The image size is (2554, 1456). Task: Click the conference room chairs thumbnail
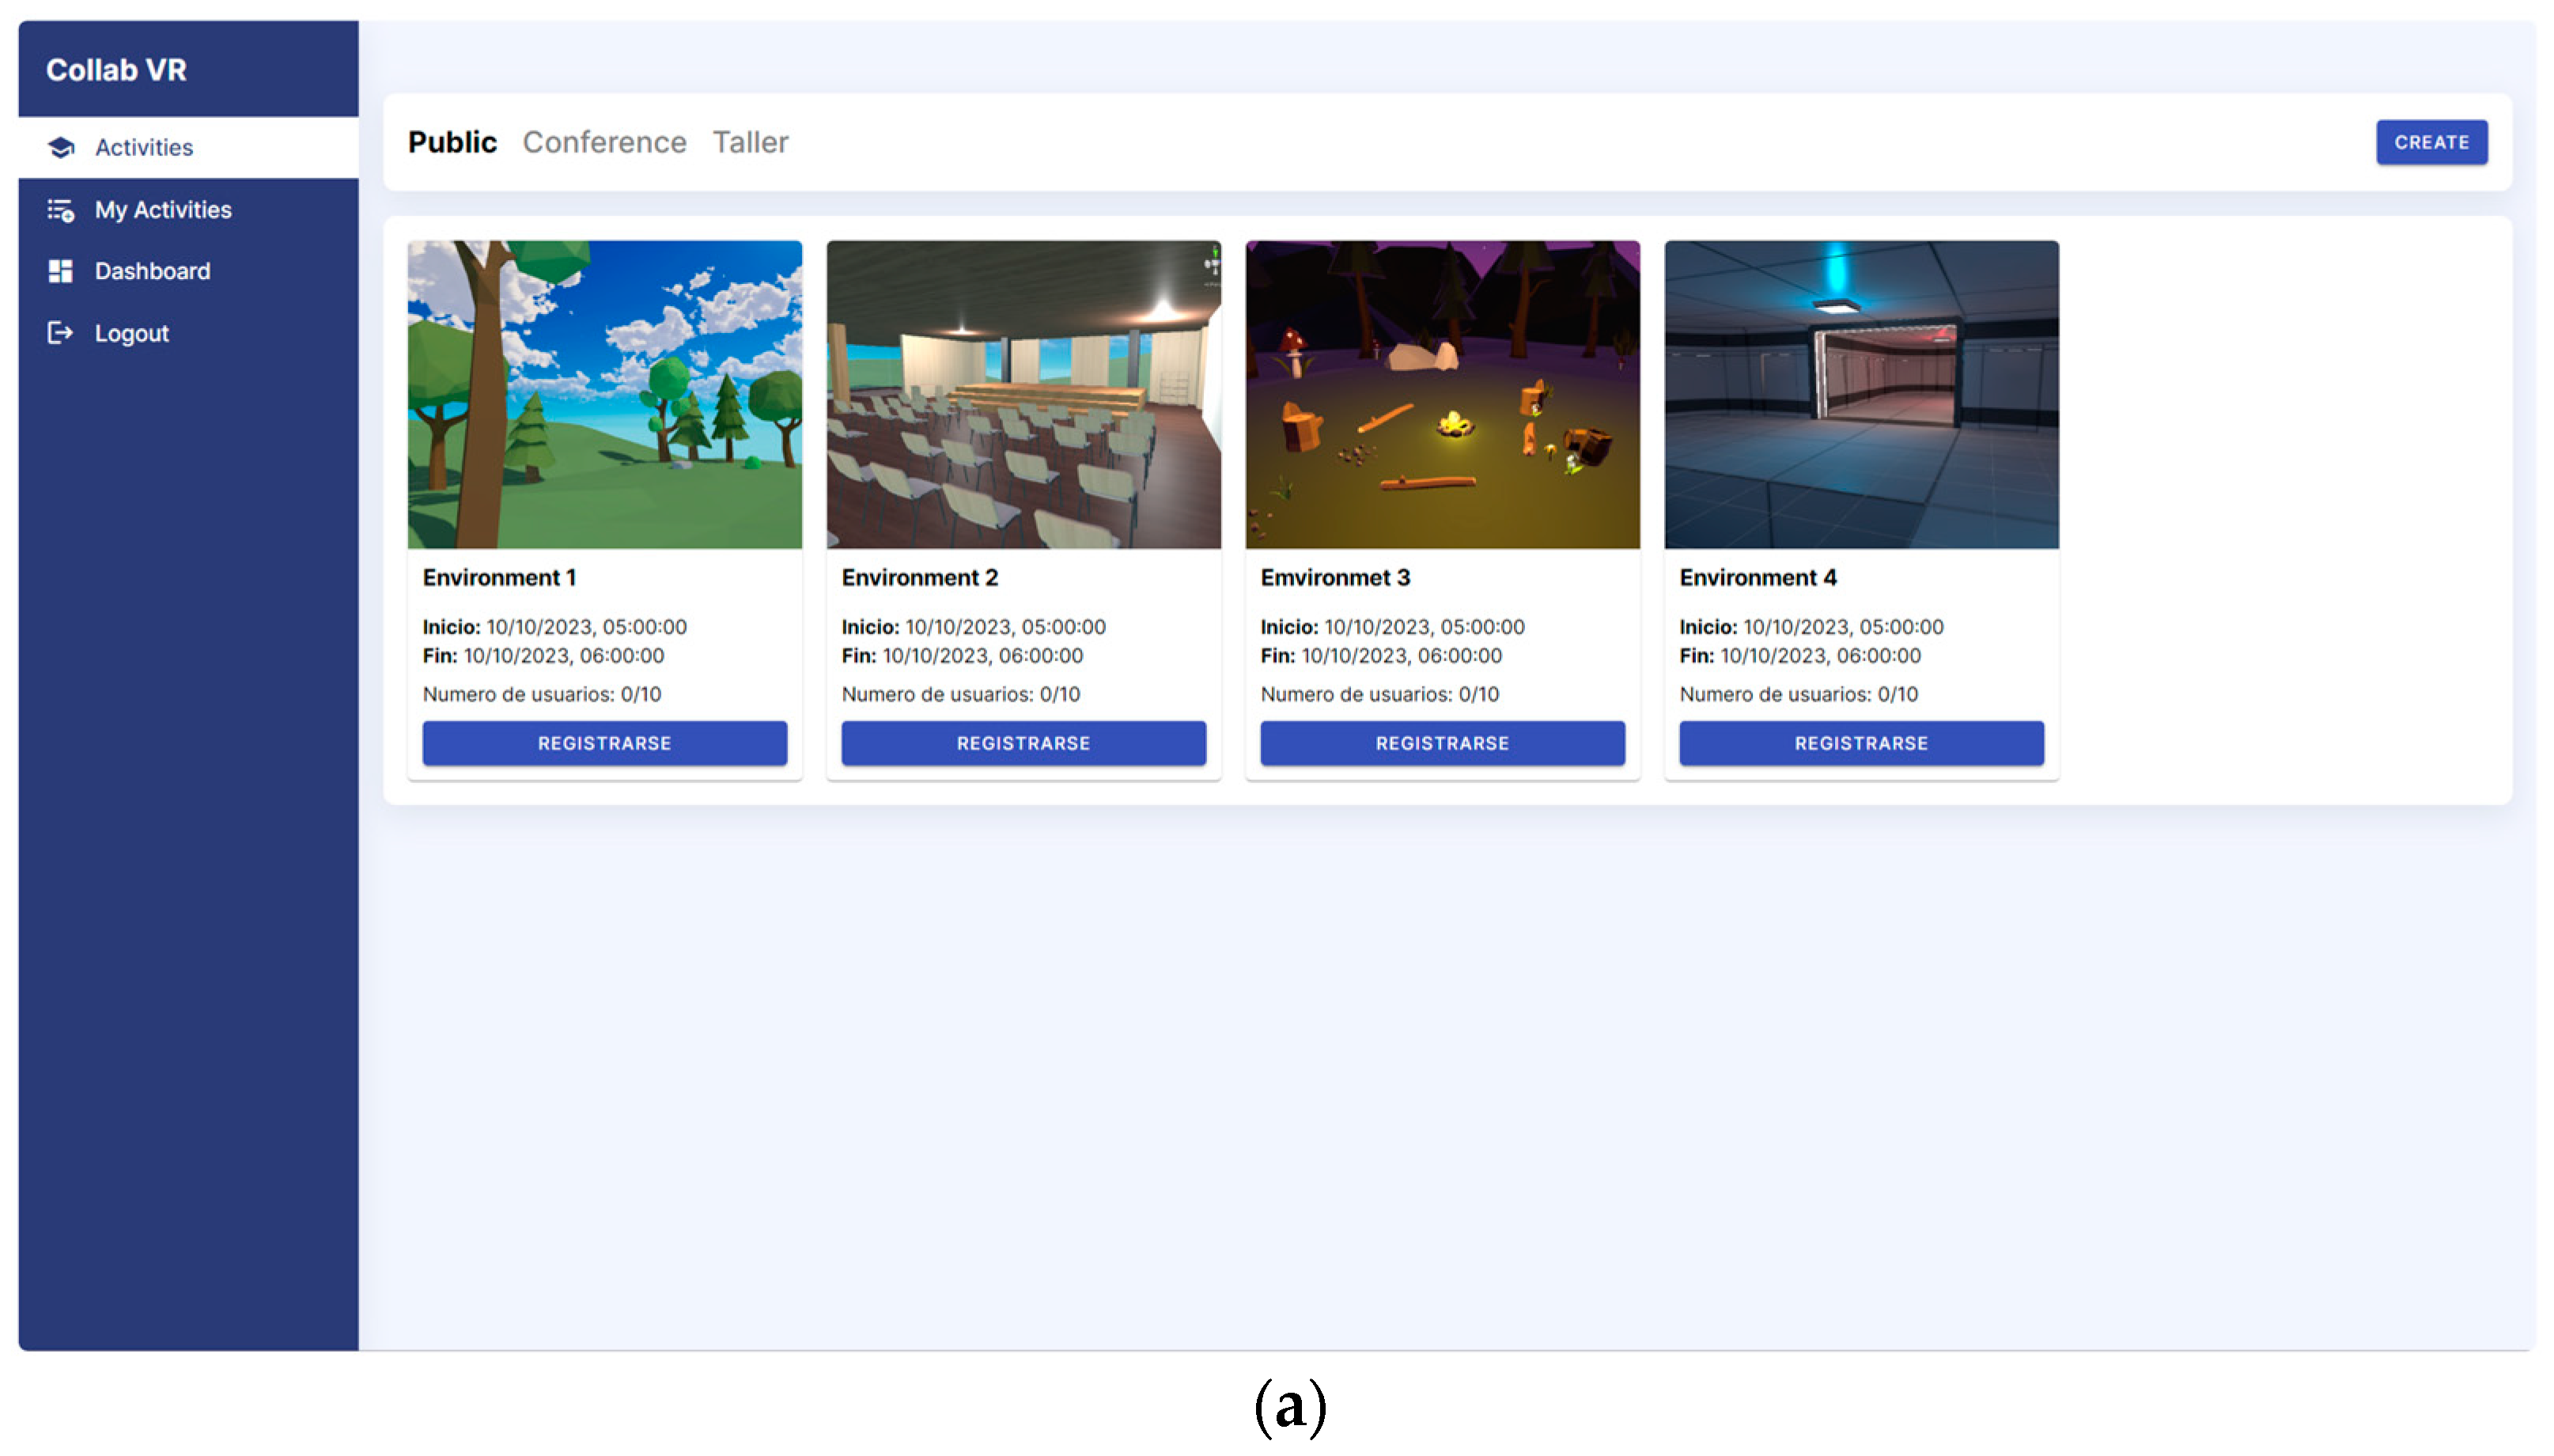pyautogui.click(x=1023, y=394)
